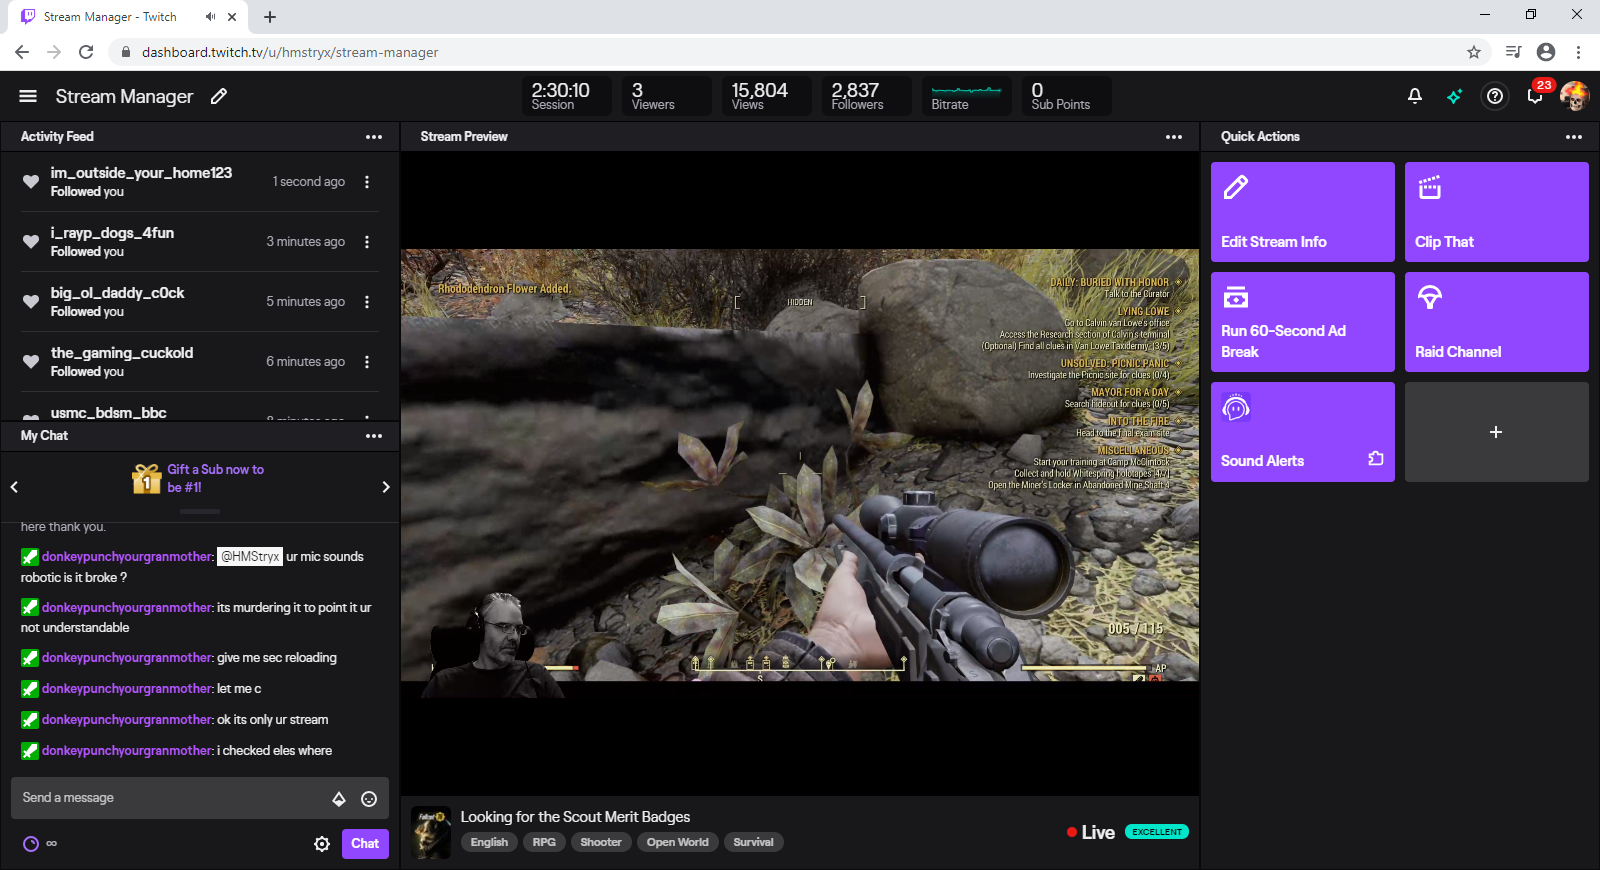Click heart icon for the_gaming_cuckold
1600x870 pixels.
click(x=31, y=362)
